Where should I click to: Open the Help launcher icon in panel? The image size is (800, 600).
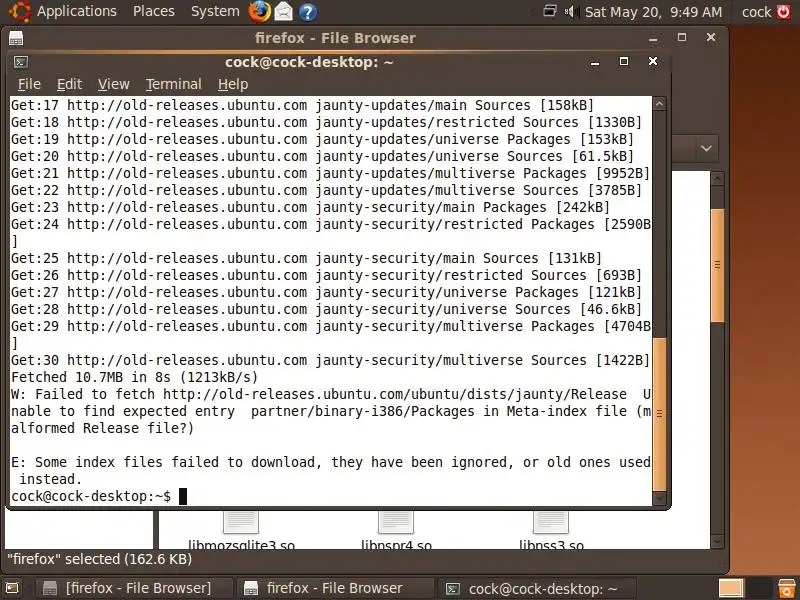[307, 11]
